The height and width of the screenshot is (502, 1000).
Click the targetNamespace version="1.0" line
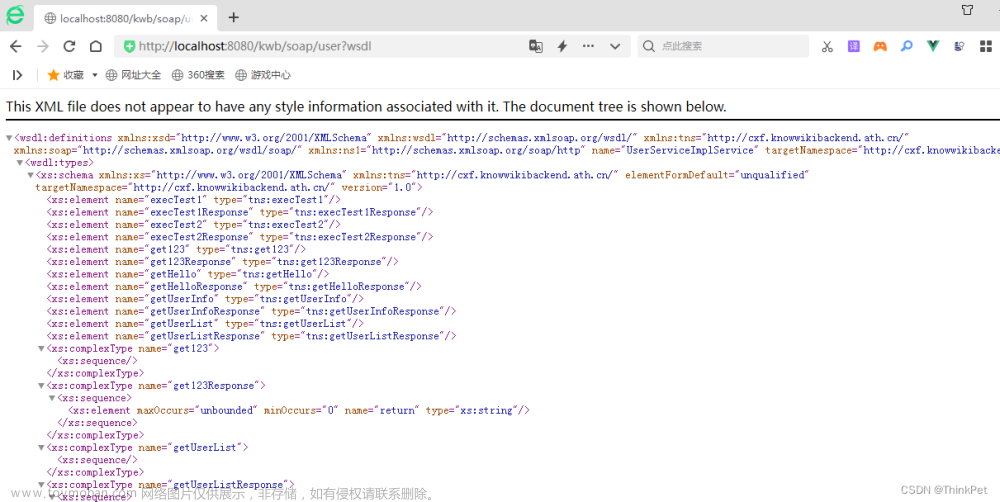click(x=229, y=188)
